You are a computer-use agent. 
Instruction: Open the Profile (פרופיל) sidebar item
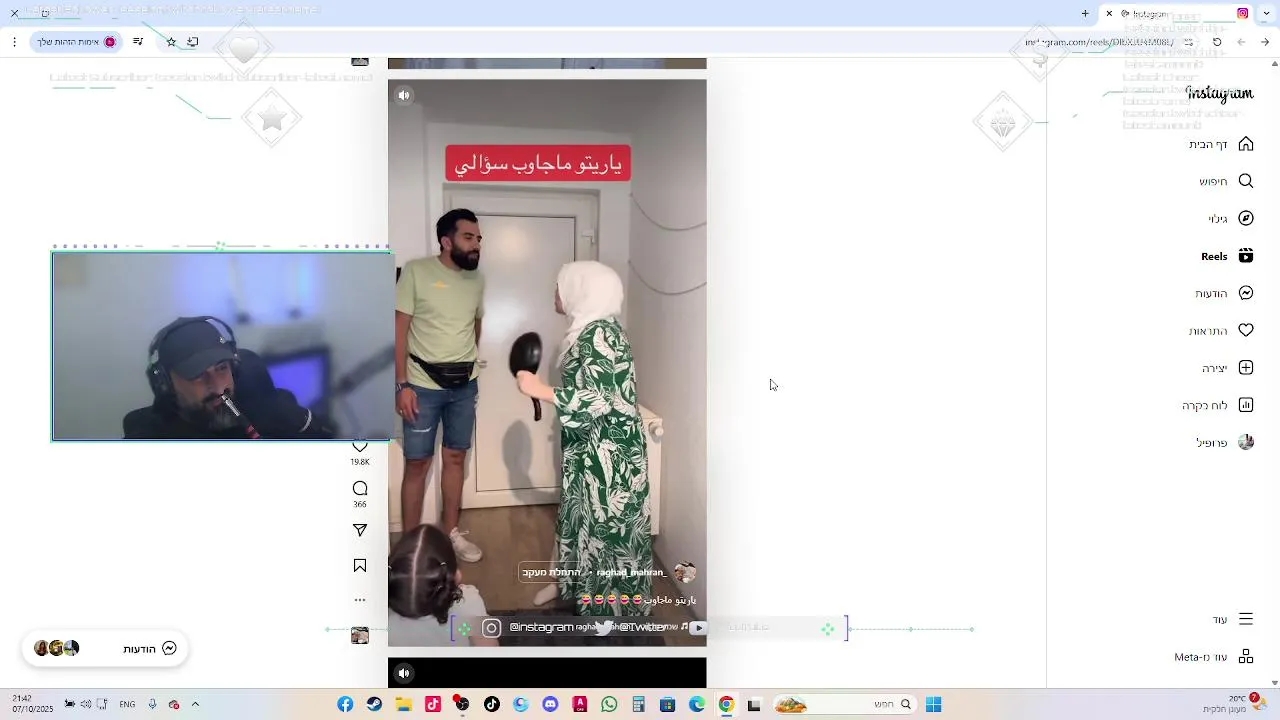tap(1225, 442)
